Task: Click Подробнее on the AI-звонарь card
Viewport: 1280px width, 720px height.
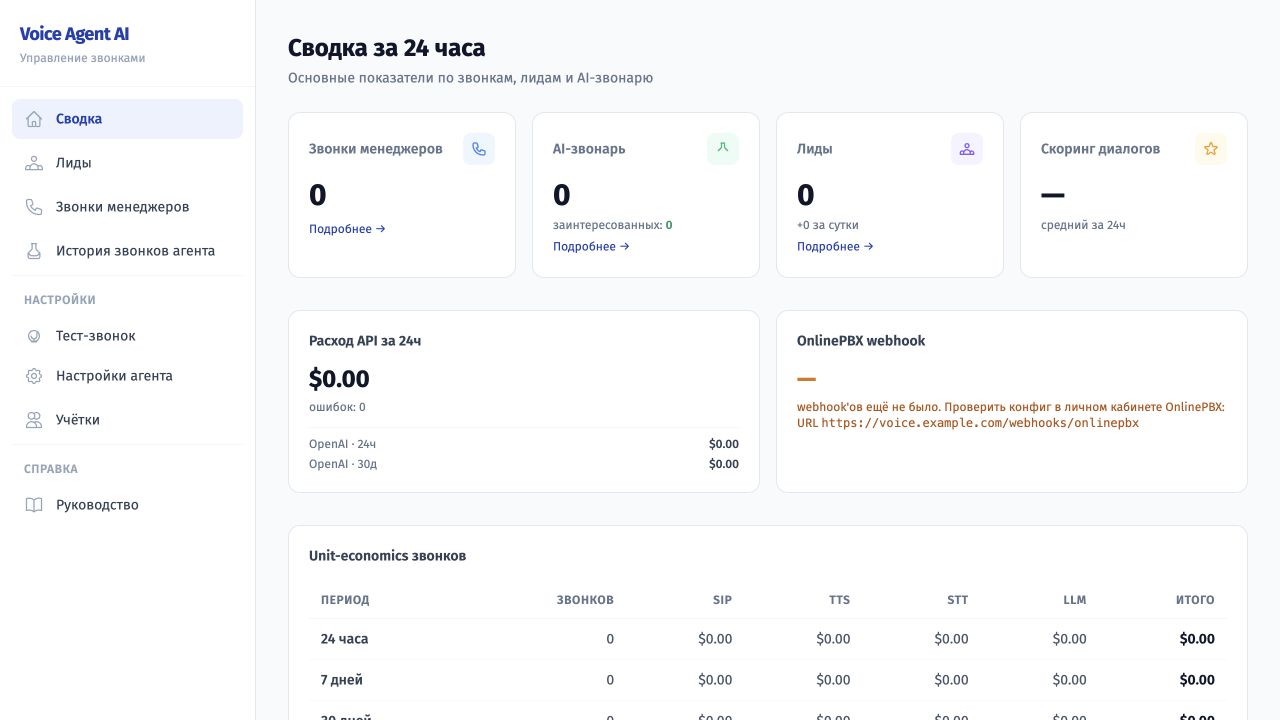Action: 591,247
